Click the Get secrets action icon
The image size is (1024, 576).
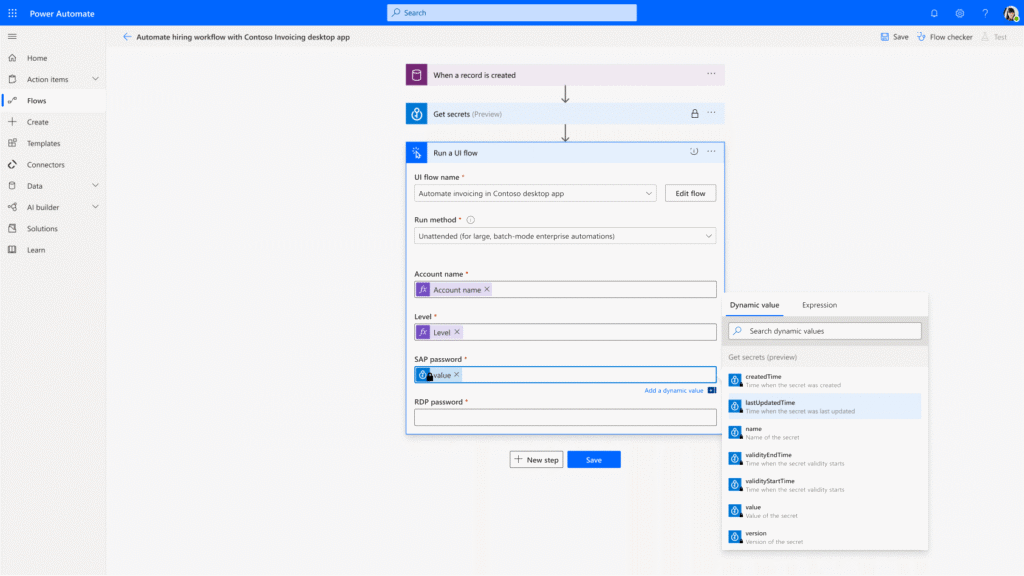coord(417,114)
